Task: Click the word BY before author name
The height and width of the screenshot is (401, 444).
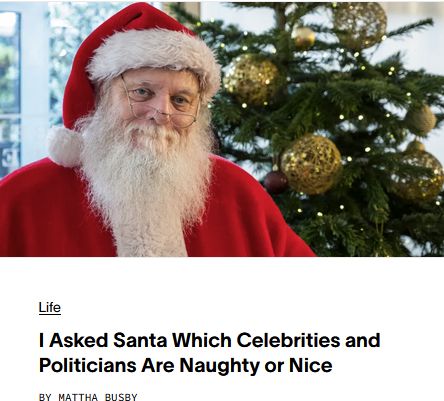Action: 45,397
